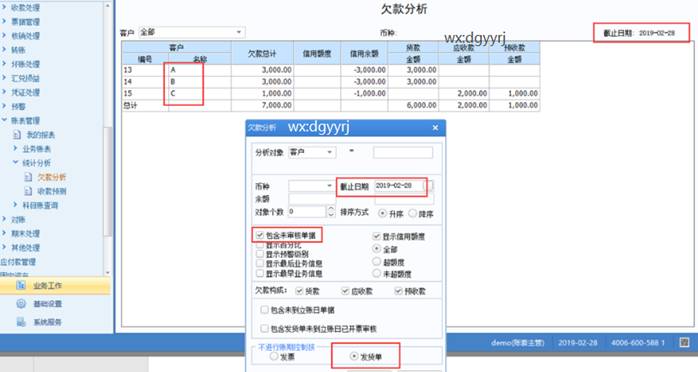Click the first 余额 input field
The height and width of the screenshot is (372, 698).
[312, 199]
